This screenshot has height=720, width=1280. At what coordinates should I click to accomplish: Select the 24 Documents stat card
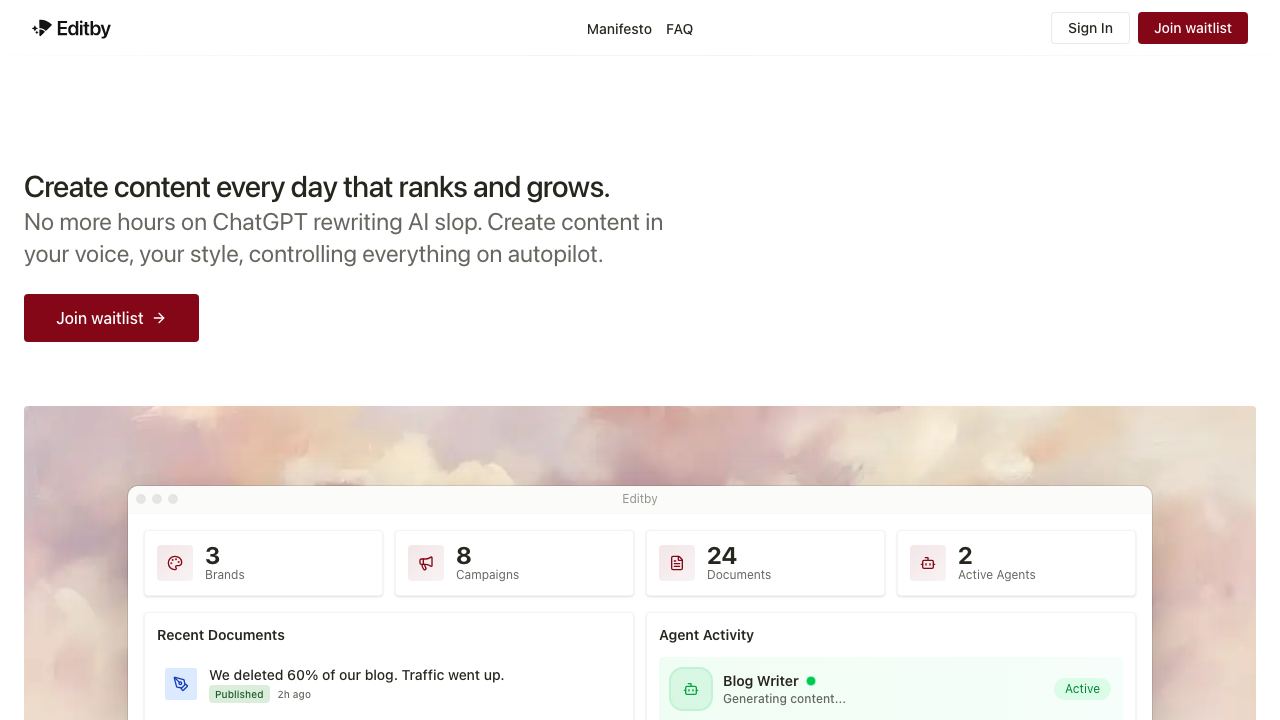pos(766,563)
